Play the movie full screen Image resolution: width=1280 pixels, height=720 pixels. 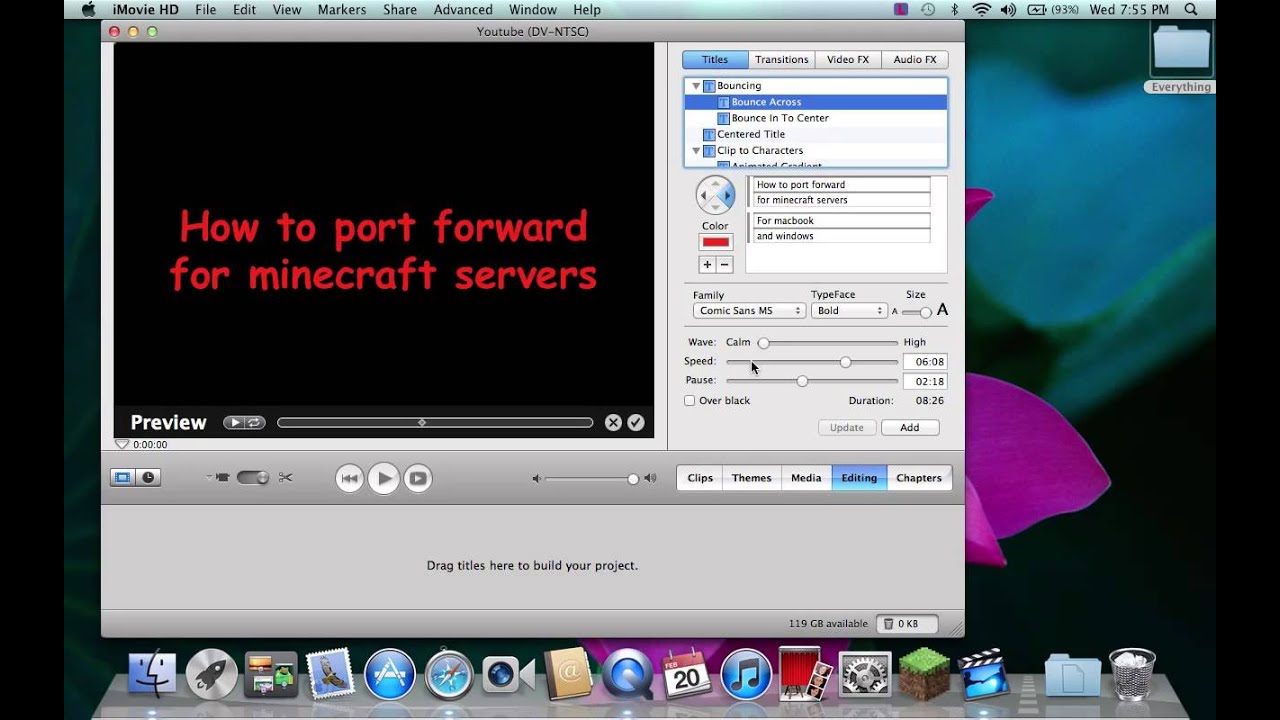pos(418,478)
